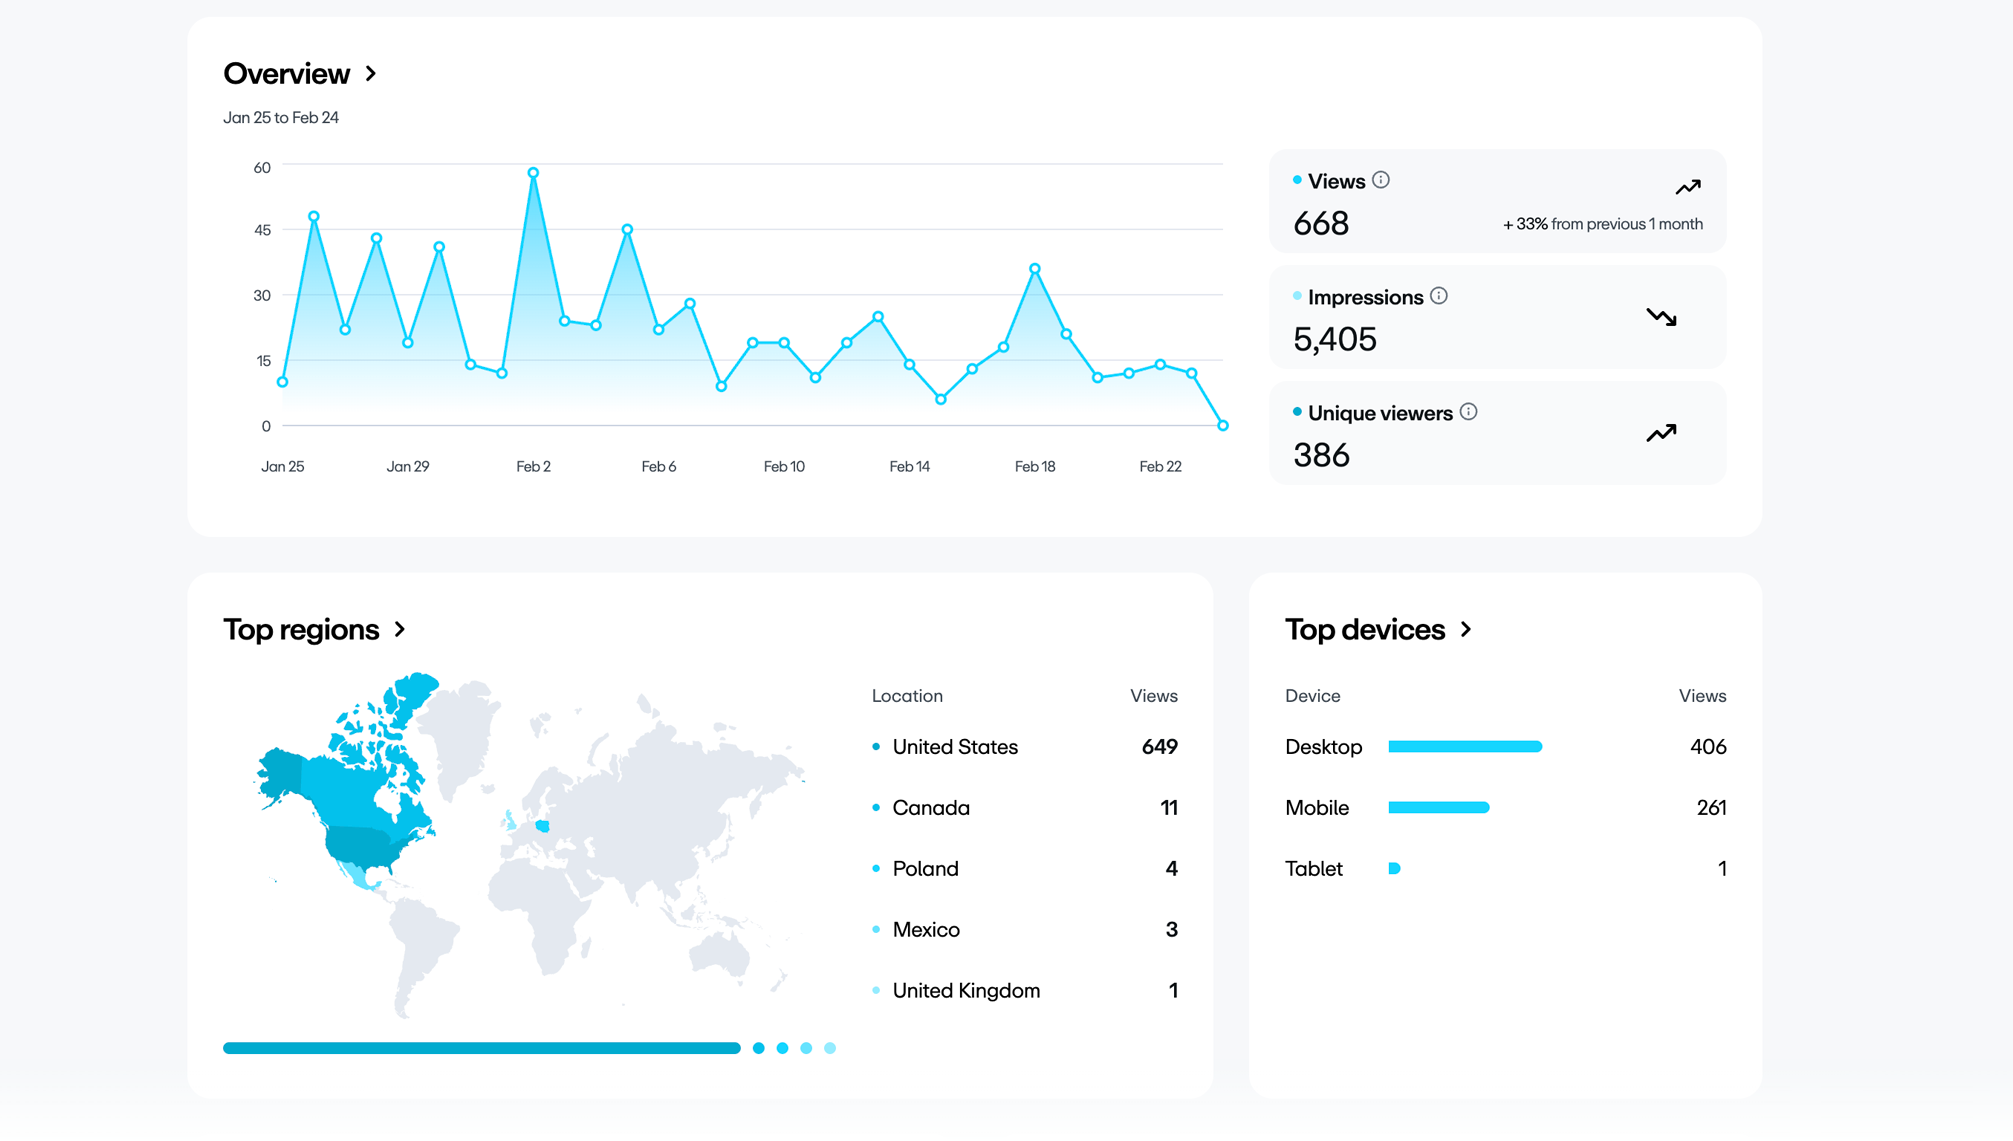Click the Impressions info icon
Viewport: 2013px width, 1141px height.
(1438, 296)
